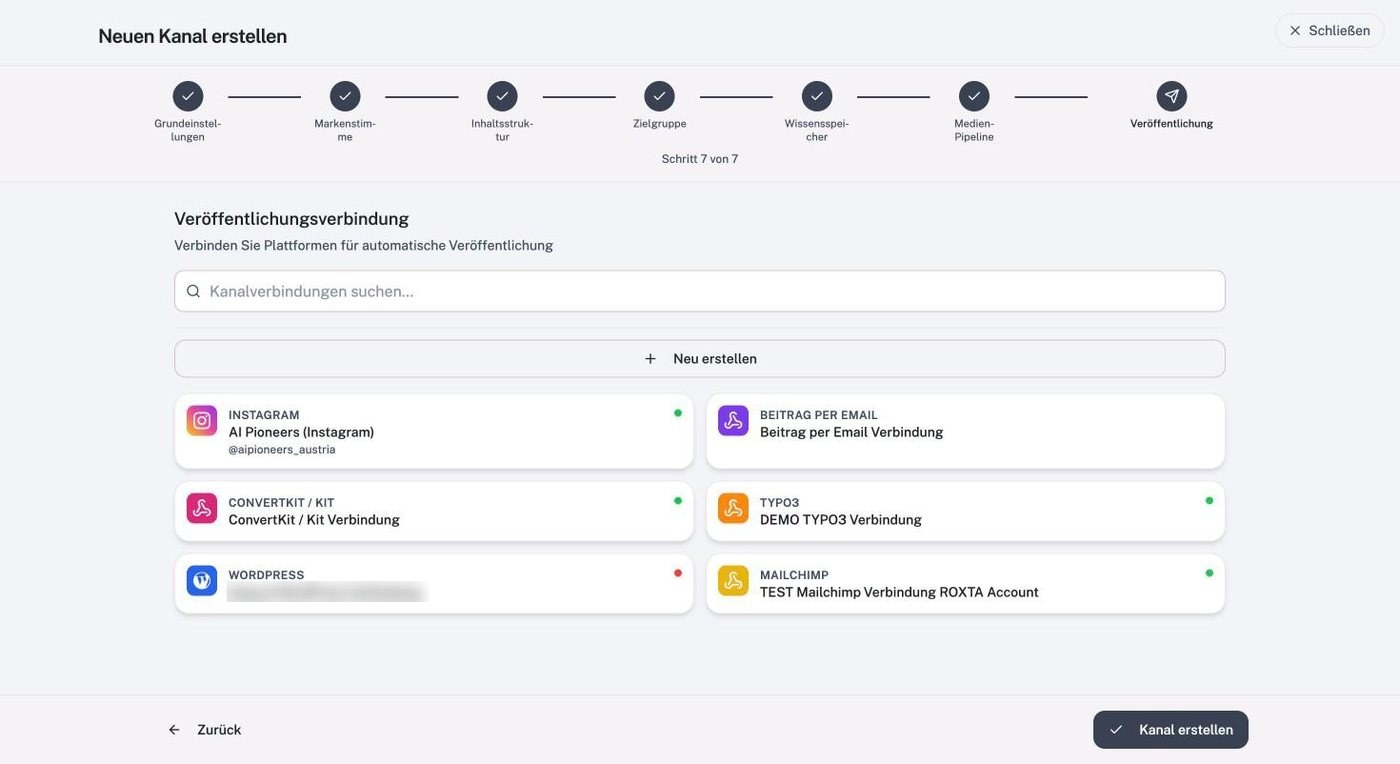The image size is (1400, 764).
Task: Click the Veröffentlichung paper plane step icon
Action: [x=1172, y=97]
